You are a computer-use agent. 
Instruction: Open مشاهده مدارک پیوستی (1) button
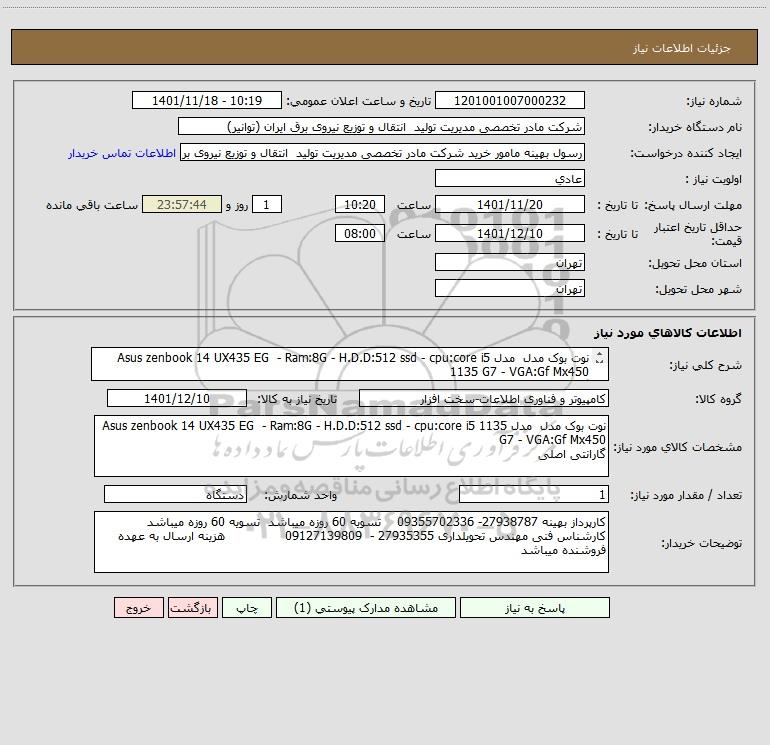pos(366,608)
